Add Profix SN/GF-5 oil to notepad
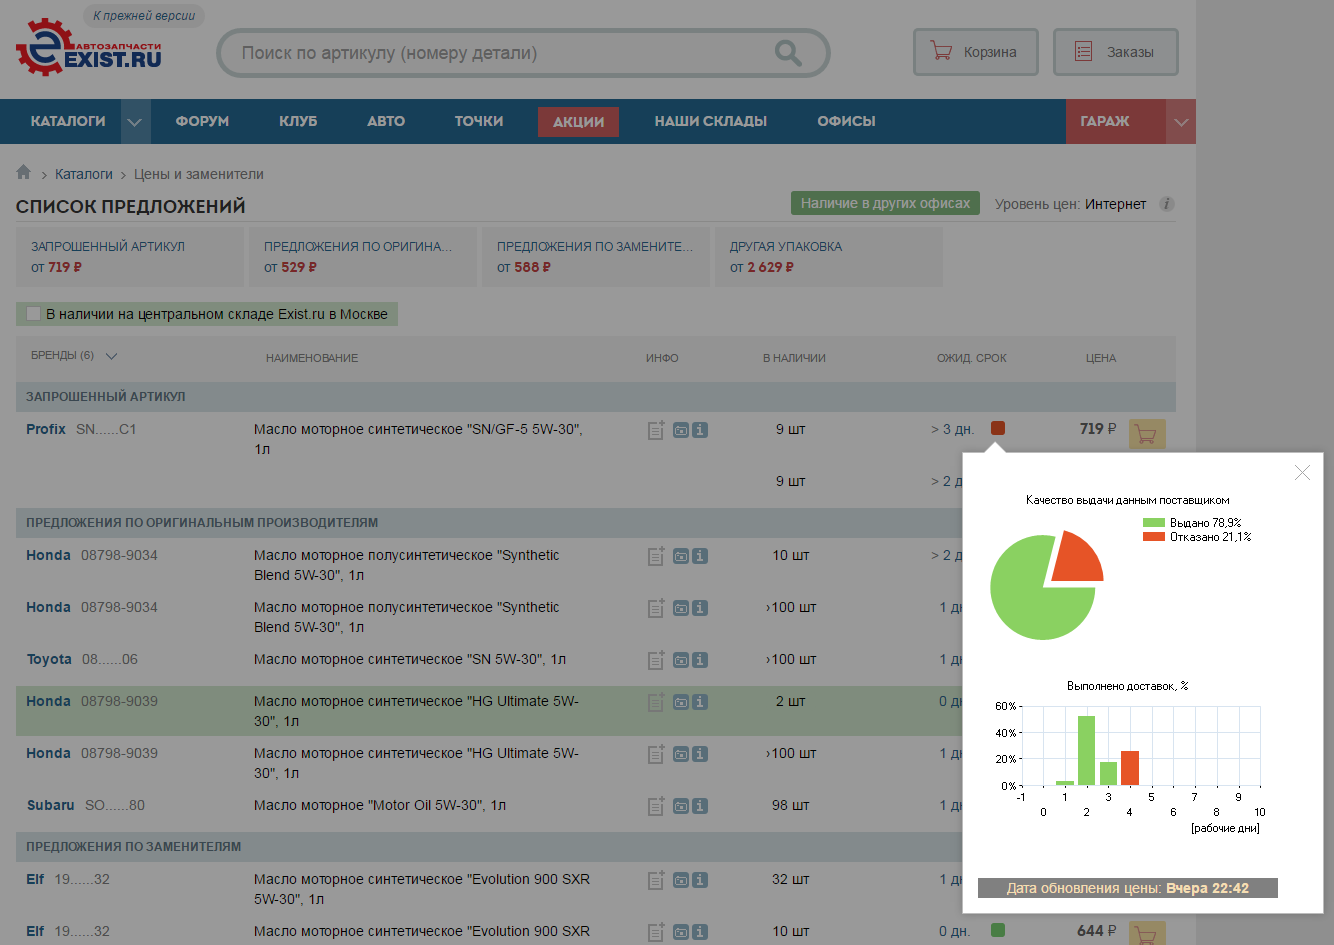Viewport: 1334px width, 945px height. tap(656, 430)
